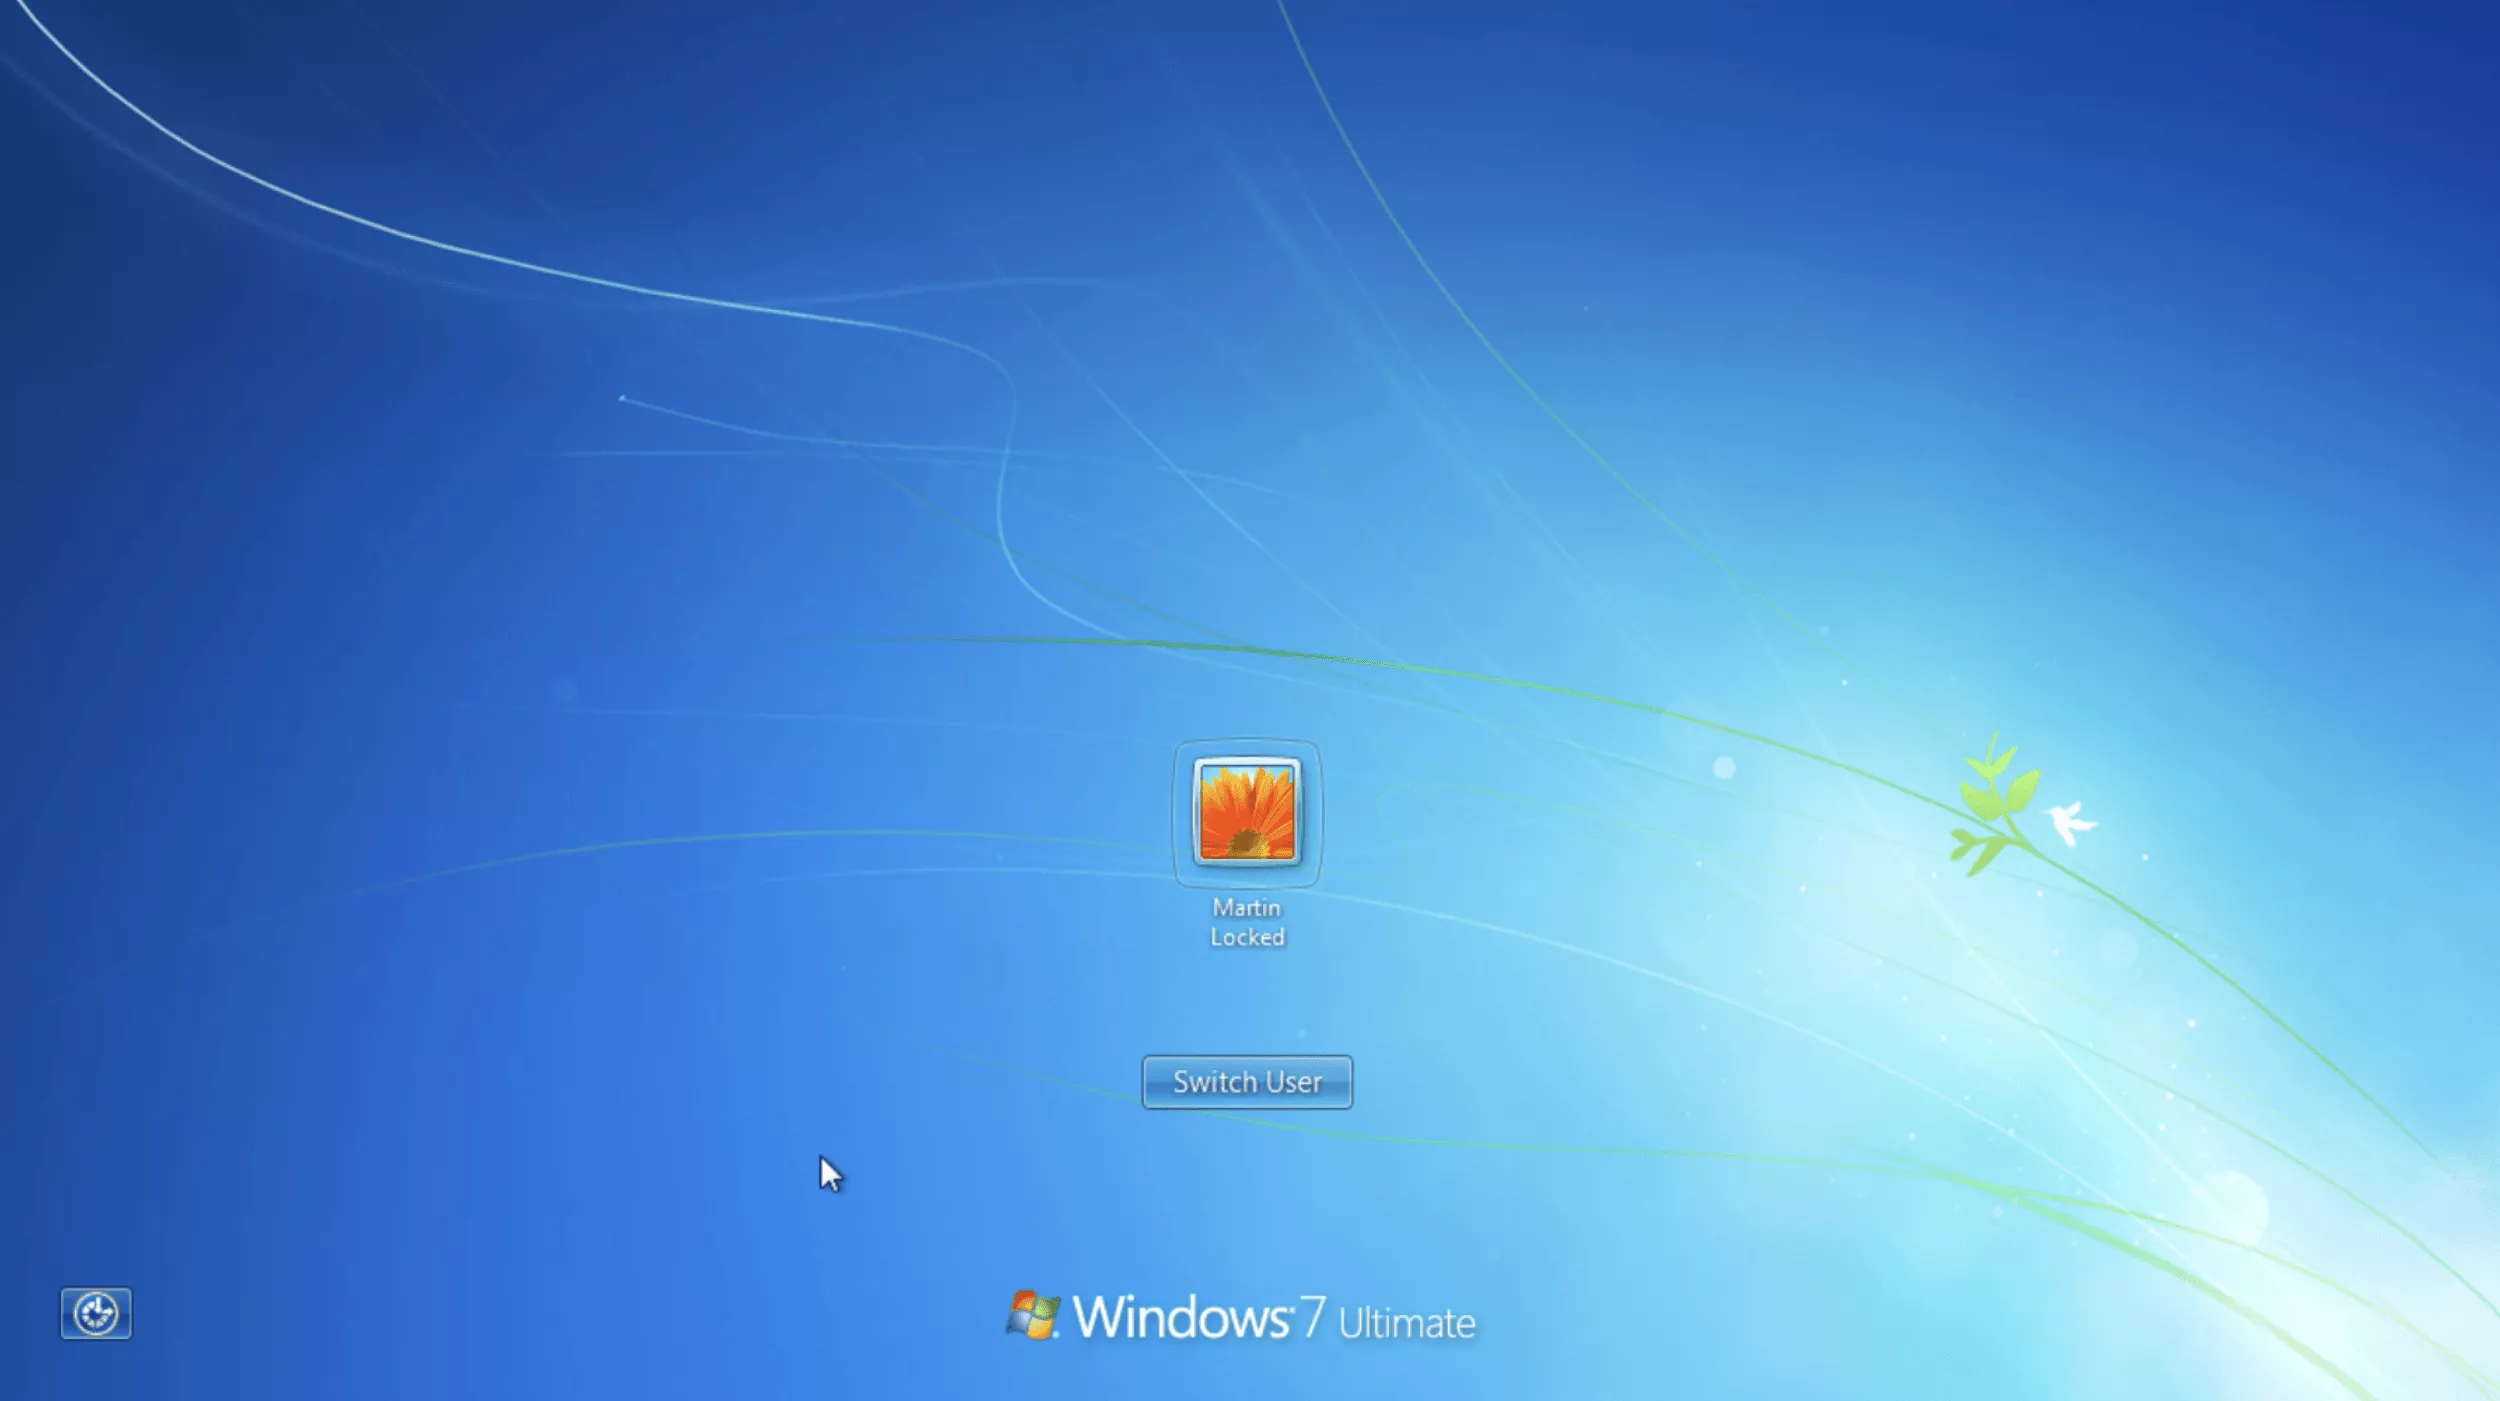Choose a different user via Switch User
This screenshot has width=2500, height=1401.
[x=1246, y=1082]
